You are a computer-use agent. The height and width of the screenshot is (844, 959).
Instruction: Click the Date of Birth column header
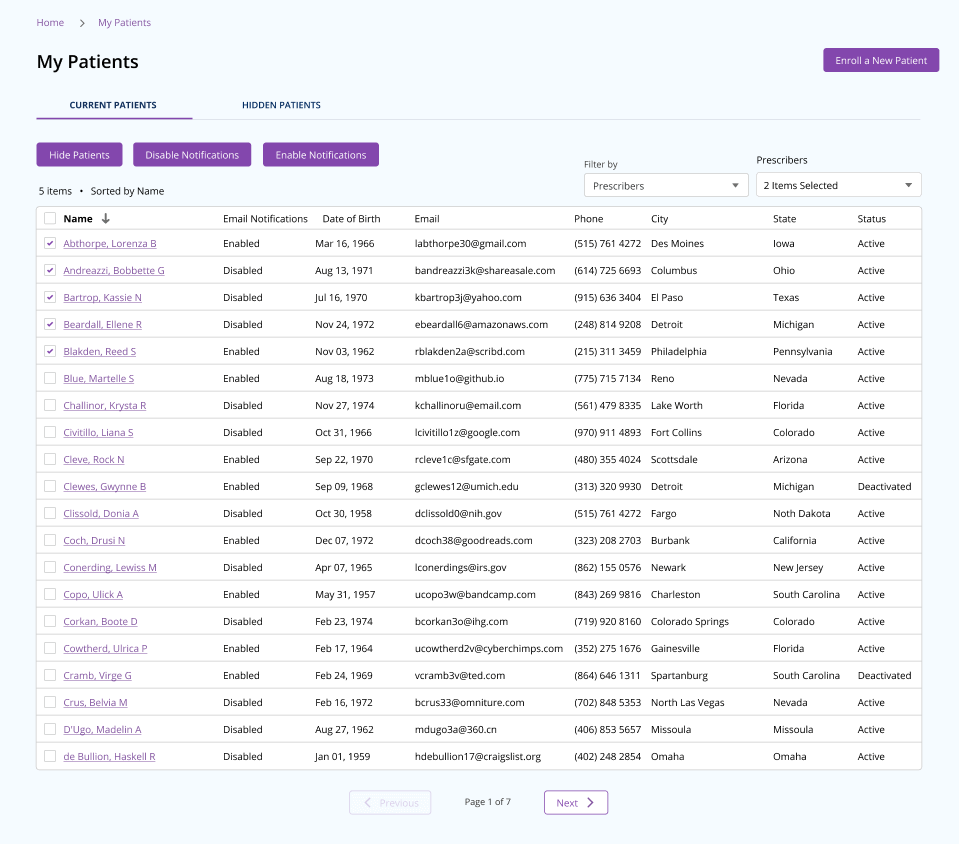coord(351,218)
